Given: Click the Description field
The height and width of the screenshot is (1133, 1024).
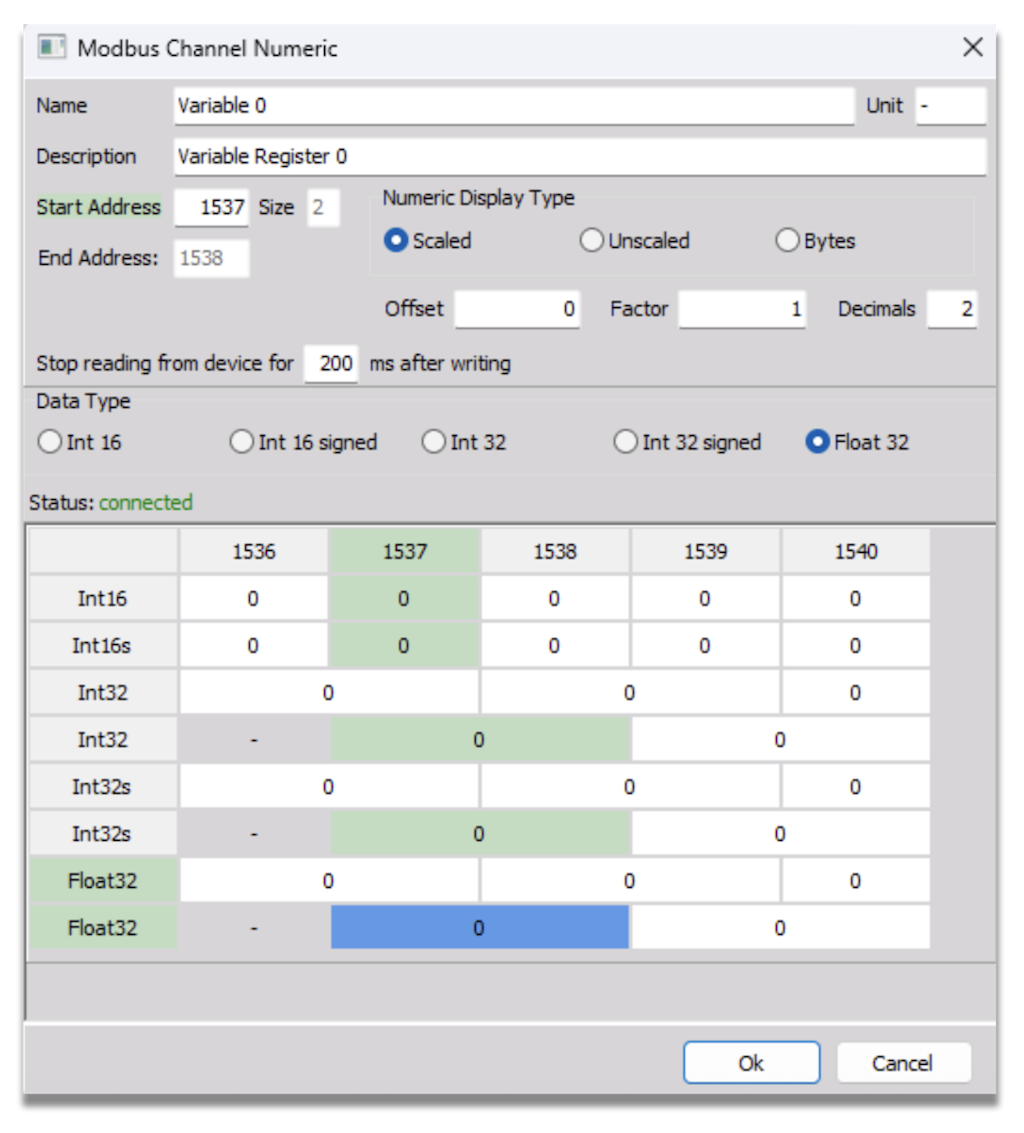Looking at the screenshot, I should (500, 156).
